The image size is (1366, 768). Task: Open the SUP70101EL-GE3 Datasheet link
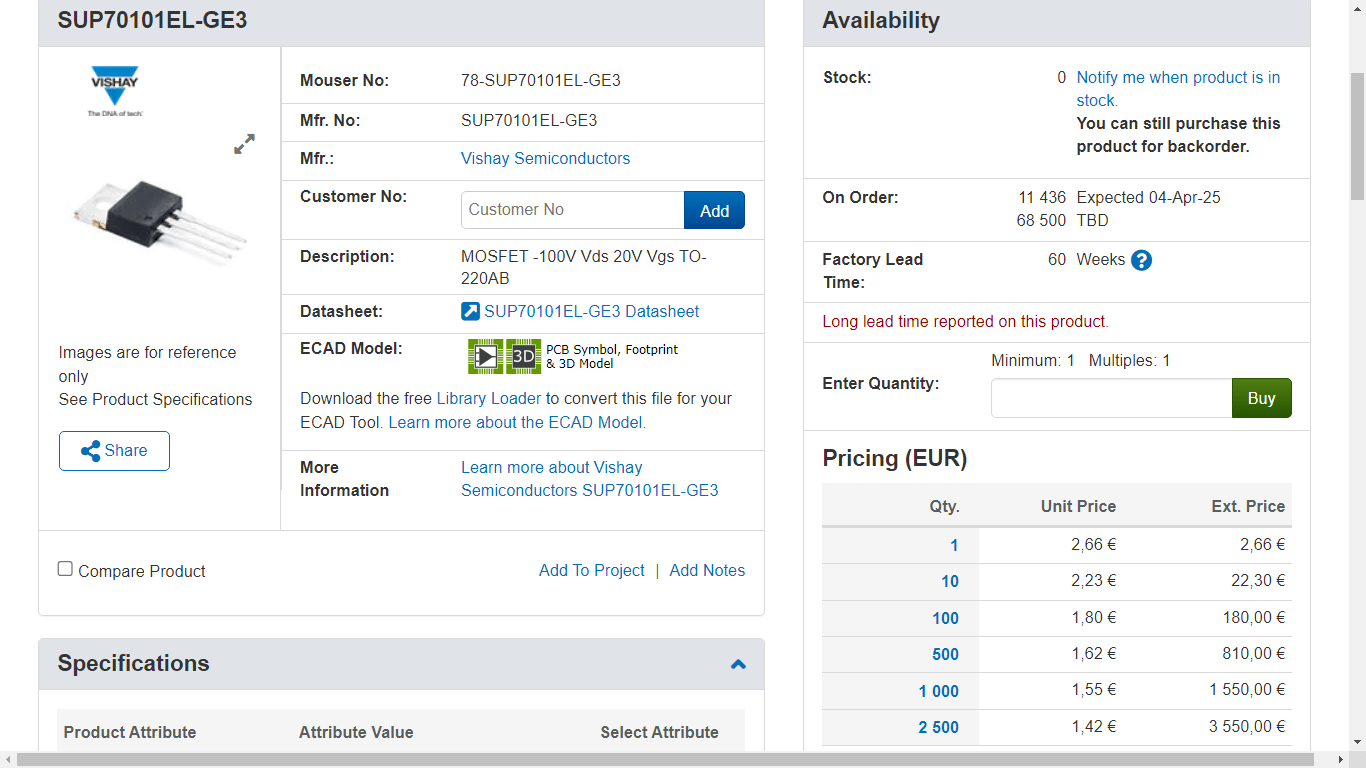pos(591,311)
